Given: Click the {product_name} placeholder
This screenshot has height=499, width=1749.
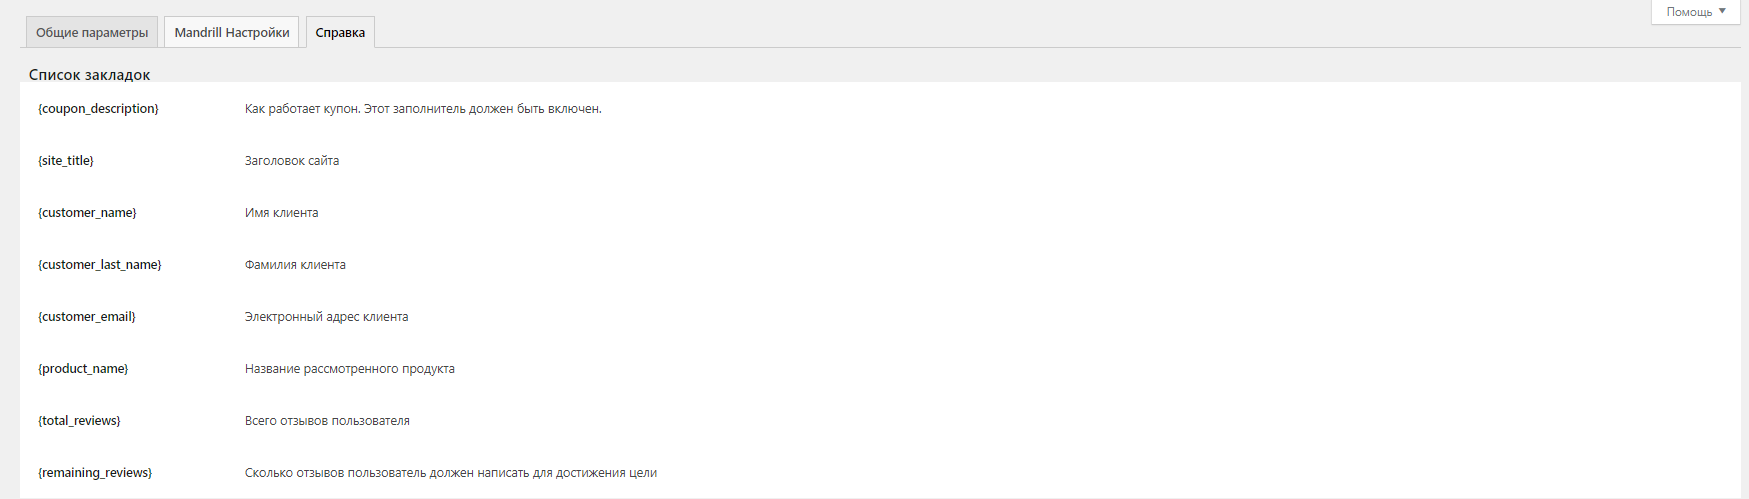Looking at the screenshot, I should [83, 369].
